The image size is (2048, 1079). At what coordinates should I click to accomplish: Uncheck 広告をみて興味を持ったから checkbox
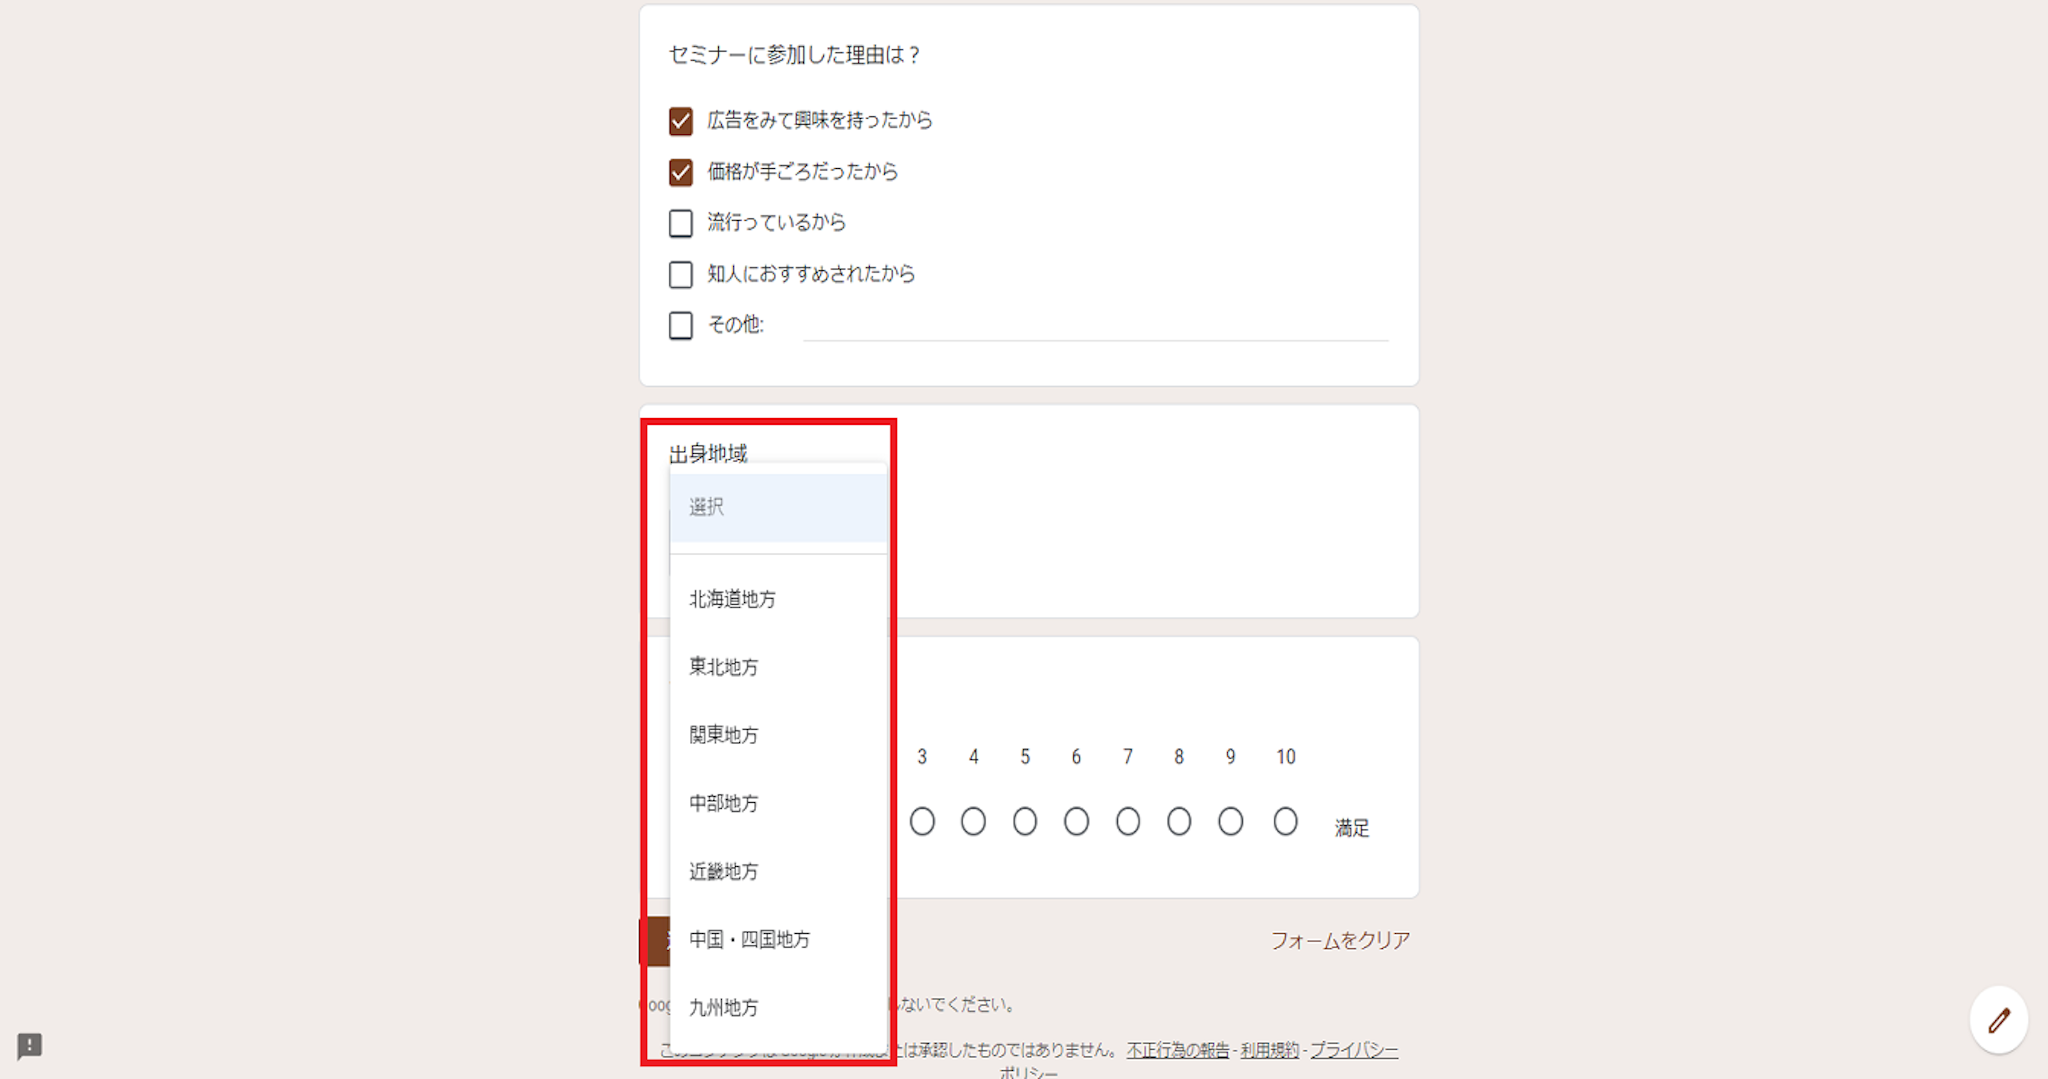pos(681,121)
